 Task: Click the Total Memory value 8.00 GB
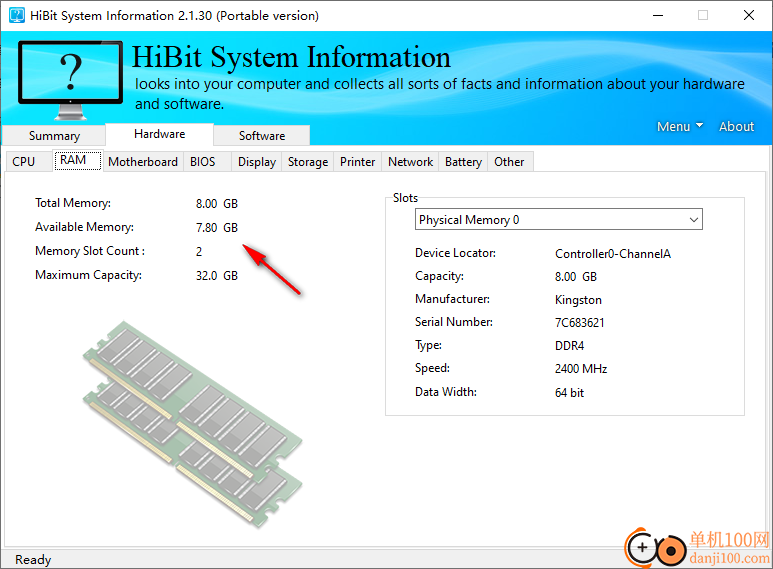pos(217,204)
